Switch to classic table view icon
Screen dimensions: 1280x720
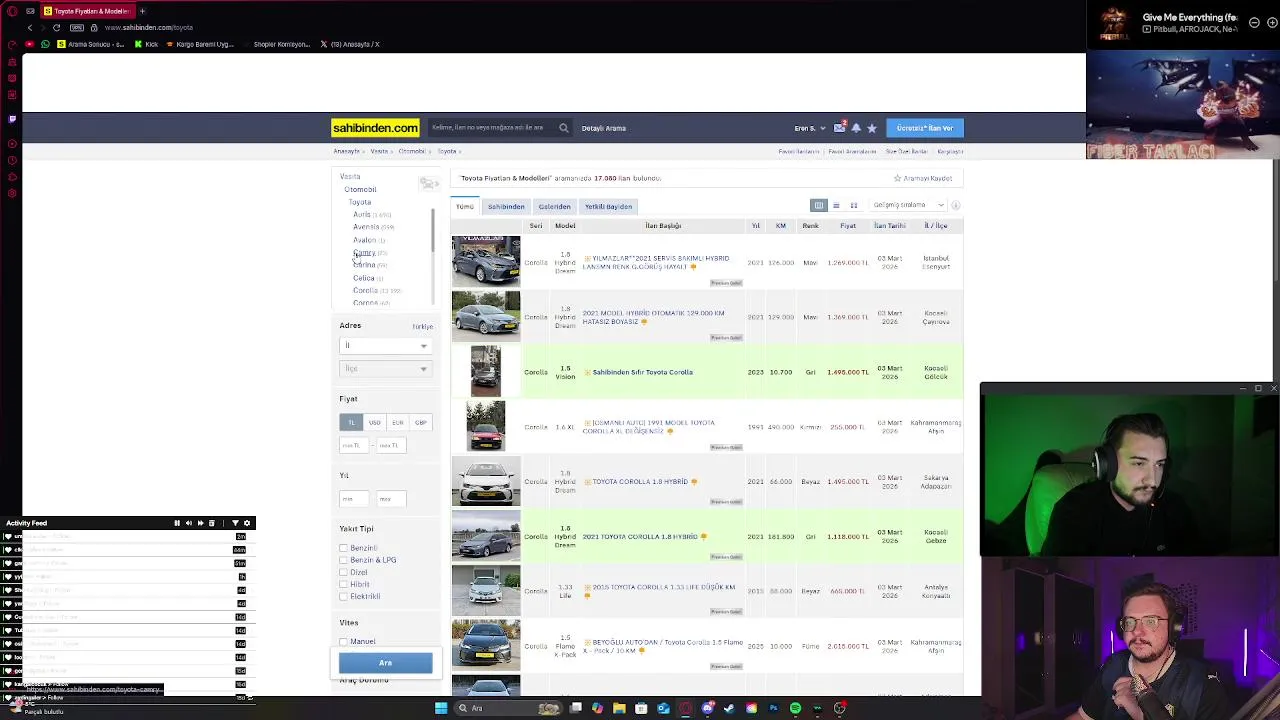[819, 205]
